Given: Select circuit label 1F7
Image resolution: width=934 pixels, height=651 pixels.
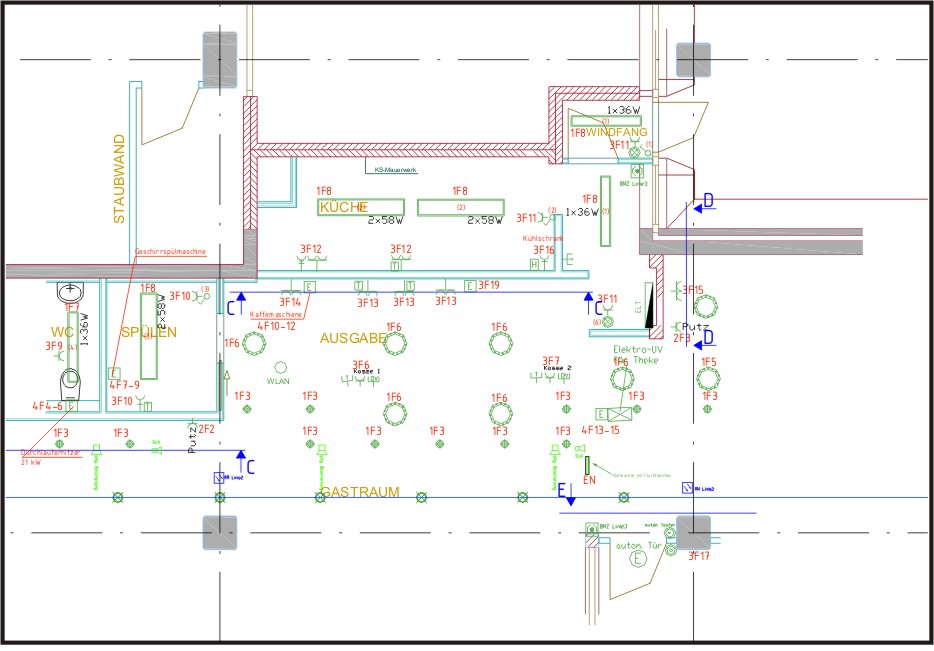Looking at the screenshot, I should coord(71,307).
